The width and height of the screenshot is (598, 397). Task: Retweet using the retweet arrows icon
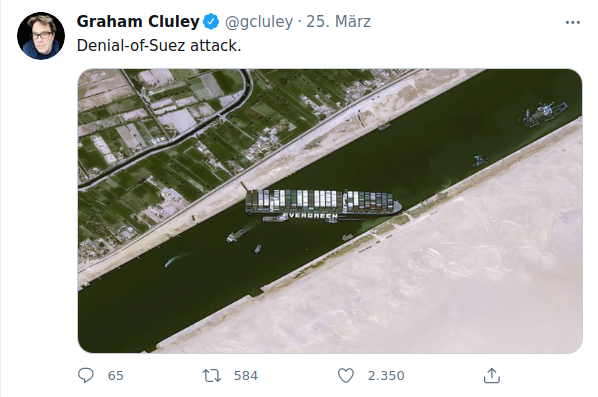(211, 375)
